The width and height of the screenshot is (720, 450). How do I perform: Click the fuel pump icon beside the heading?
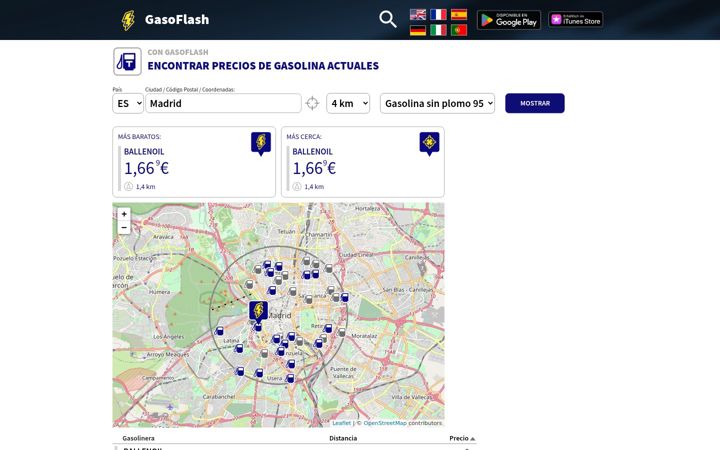click(x=127, y=62)
